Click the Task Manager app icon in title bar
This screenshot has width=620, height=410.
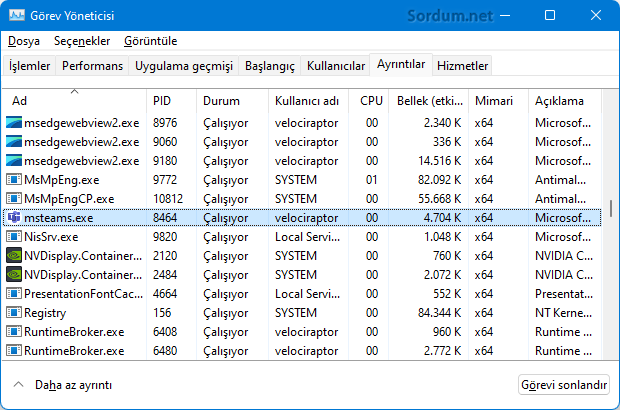pos(17,15)
